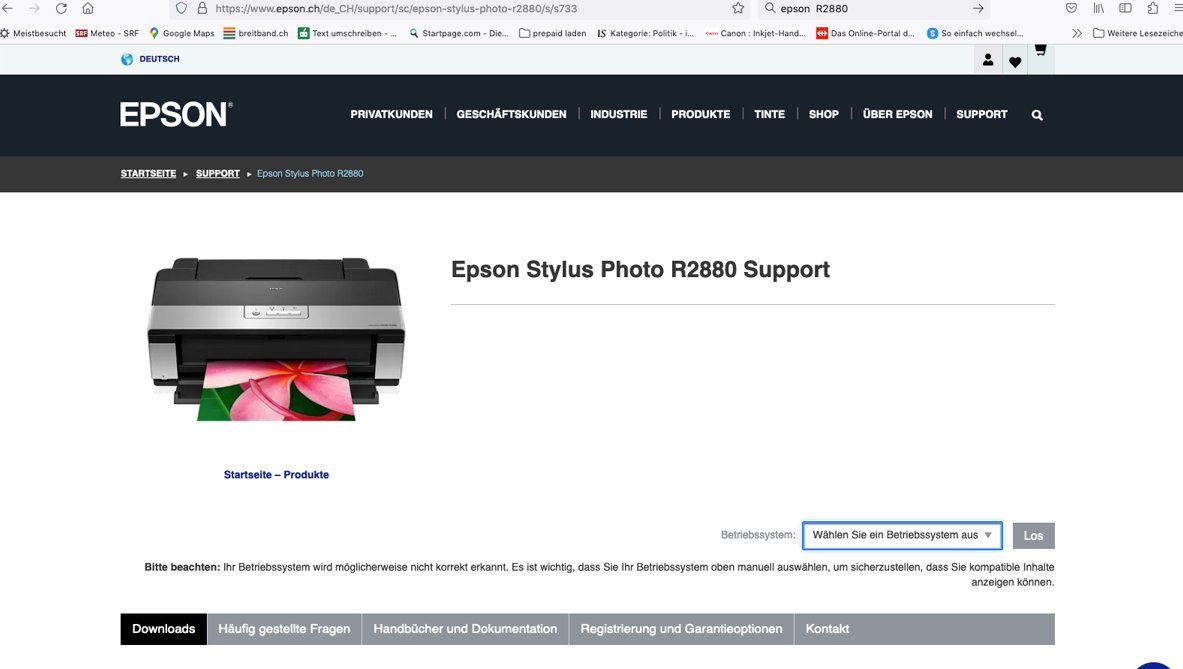Open the Weitere Lesezeichen folder
This screenshot has height=669, width=1183.
click(x=1138, y=33)
